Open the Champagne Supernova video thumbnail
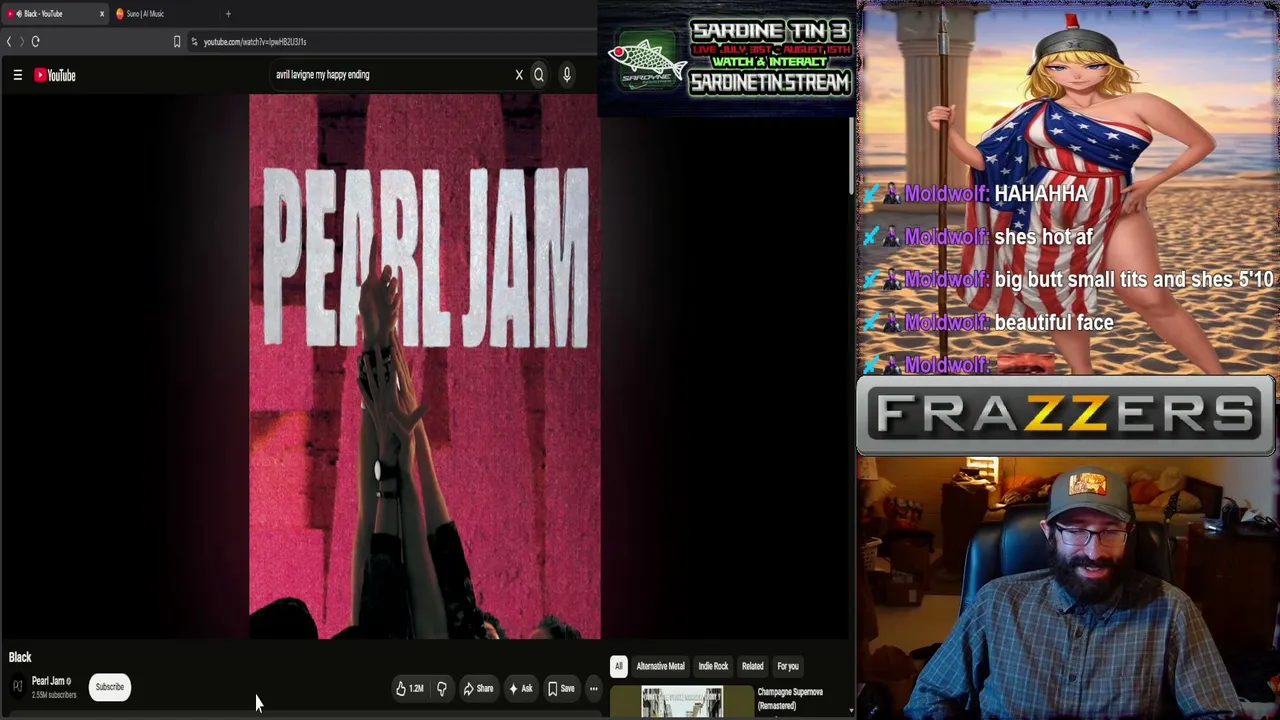This screenshot has height=720, width=1280. point(682,702)
